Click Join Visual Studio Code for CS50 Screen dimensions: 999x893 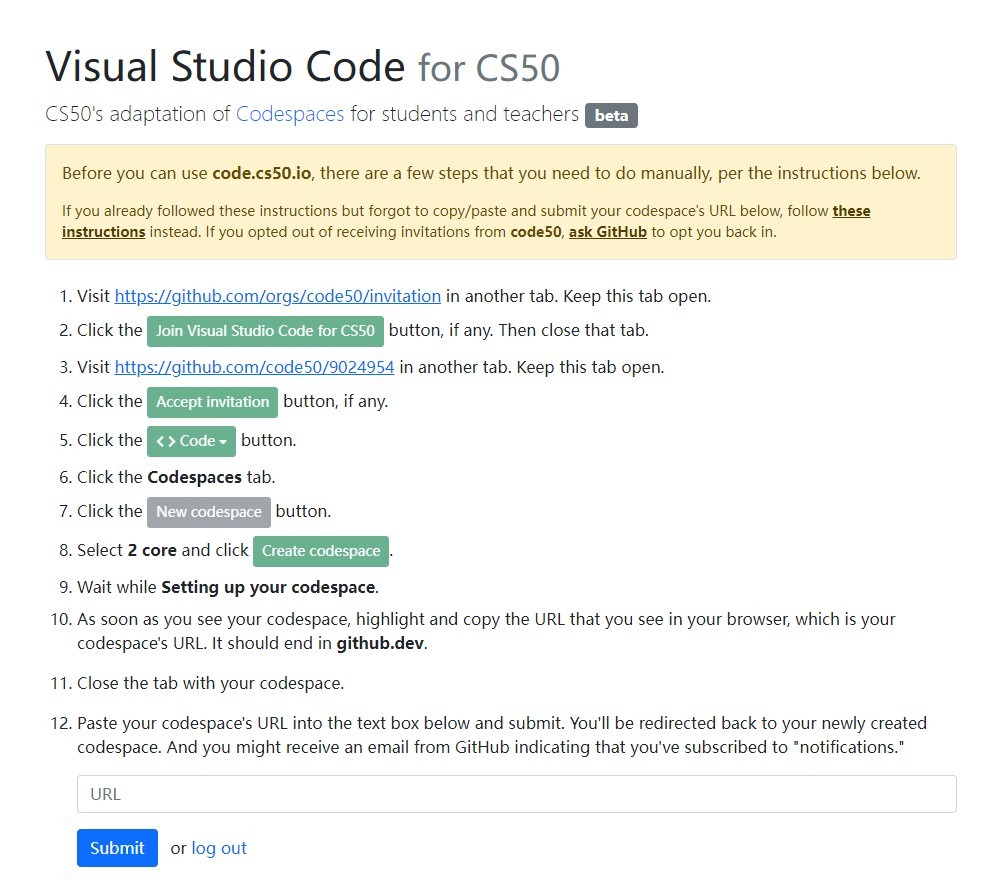click(265, 331)
